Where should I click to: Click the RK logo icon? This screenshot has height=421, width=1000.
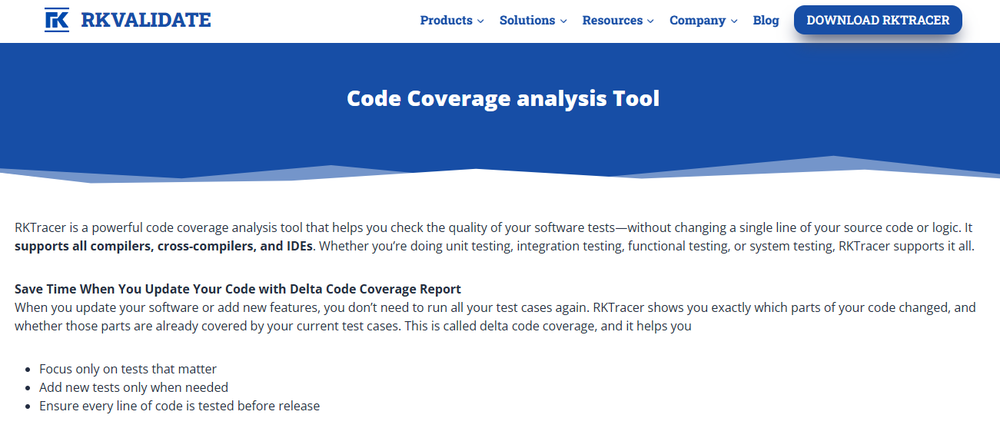[x=57, y=20]
